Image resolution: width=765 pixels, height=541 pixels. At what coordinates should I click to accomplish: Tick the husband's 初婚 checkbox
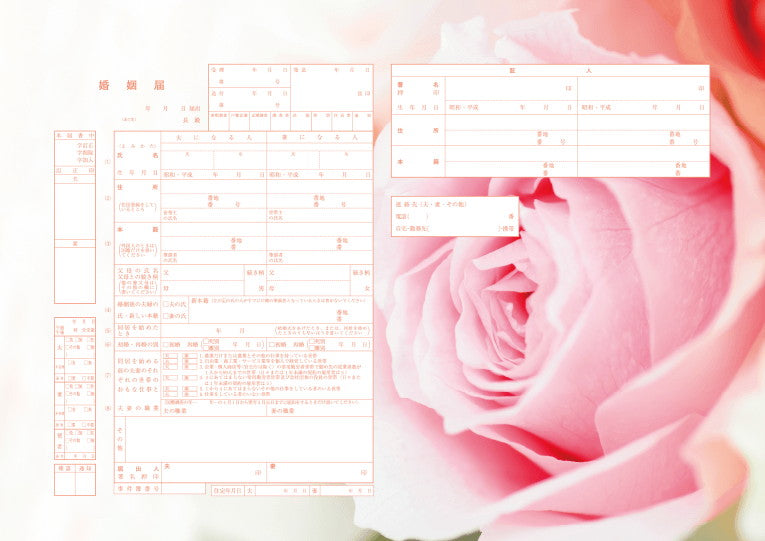point(165,344)
